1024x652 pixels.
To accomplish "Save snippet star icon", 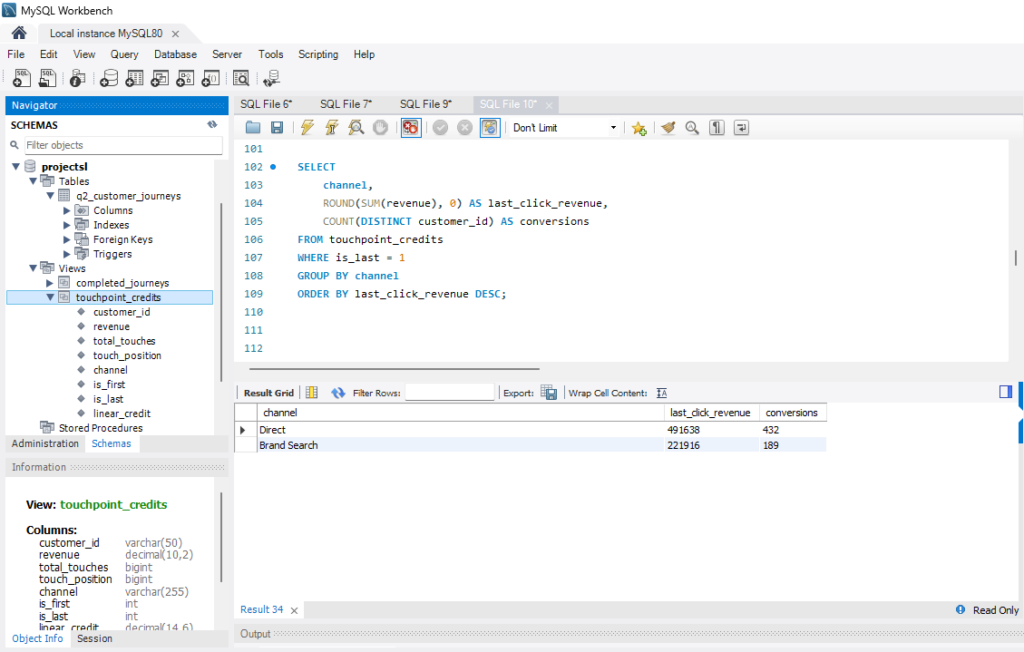I will click(x=639, y=128).
